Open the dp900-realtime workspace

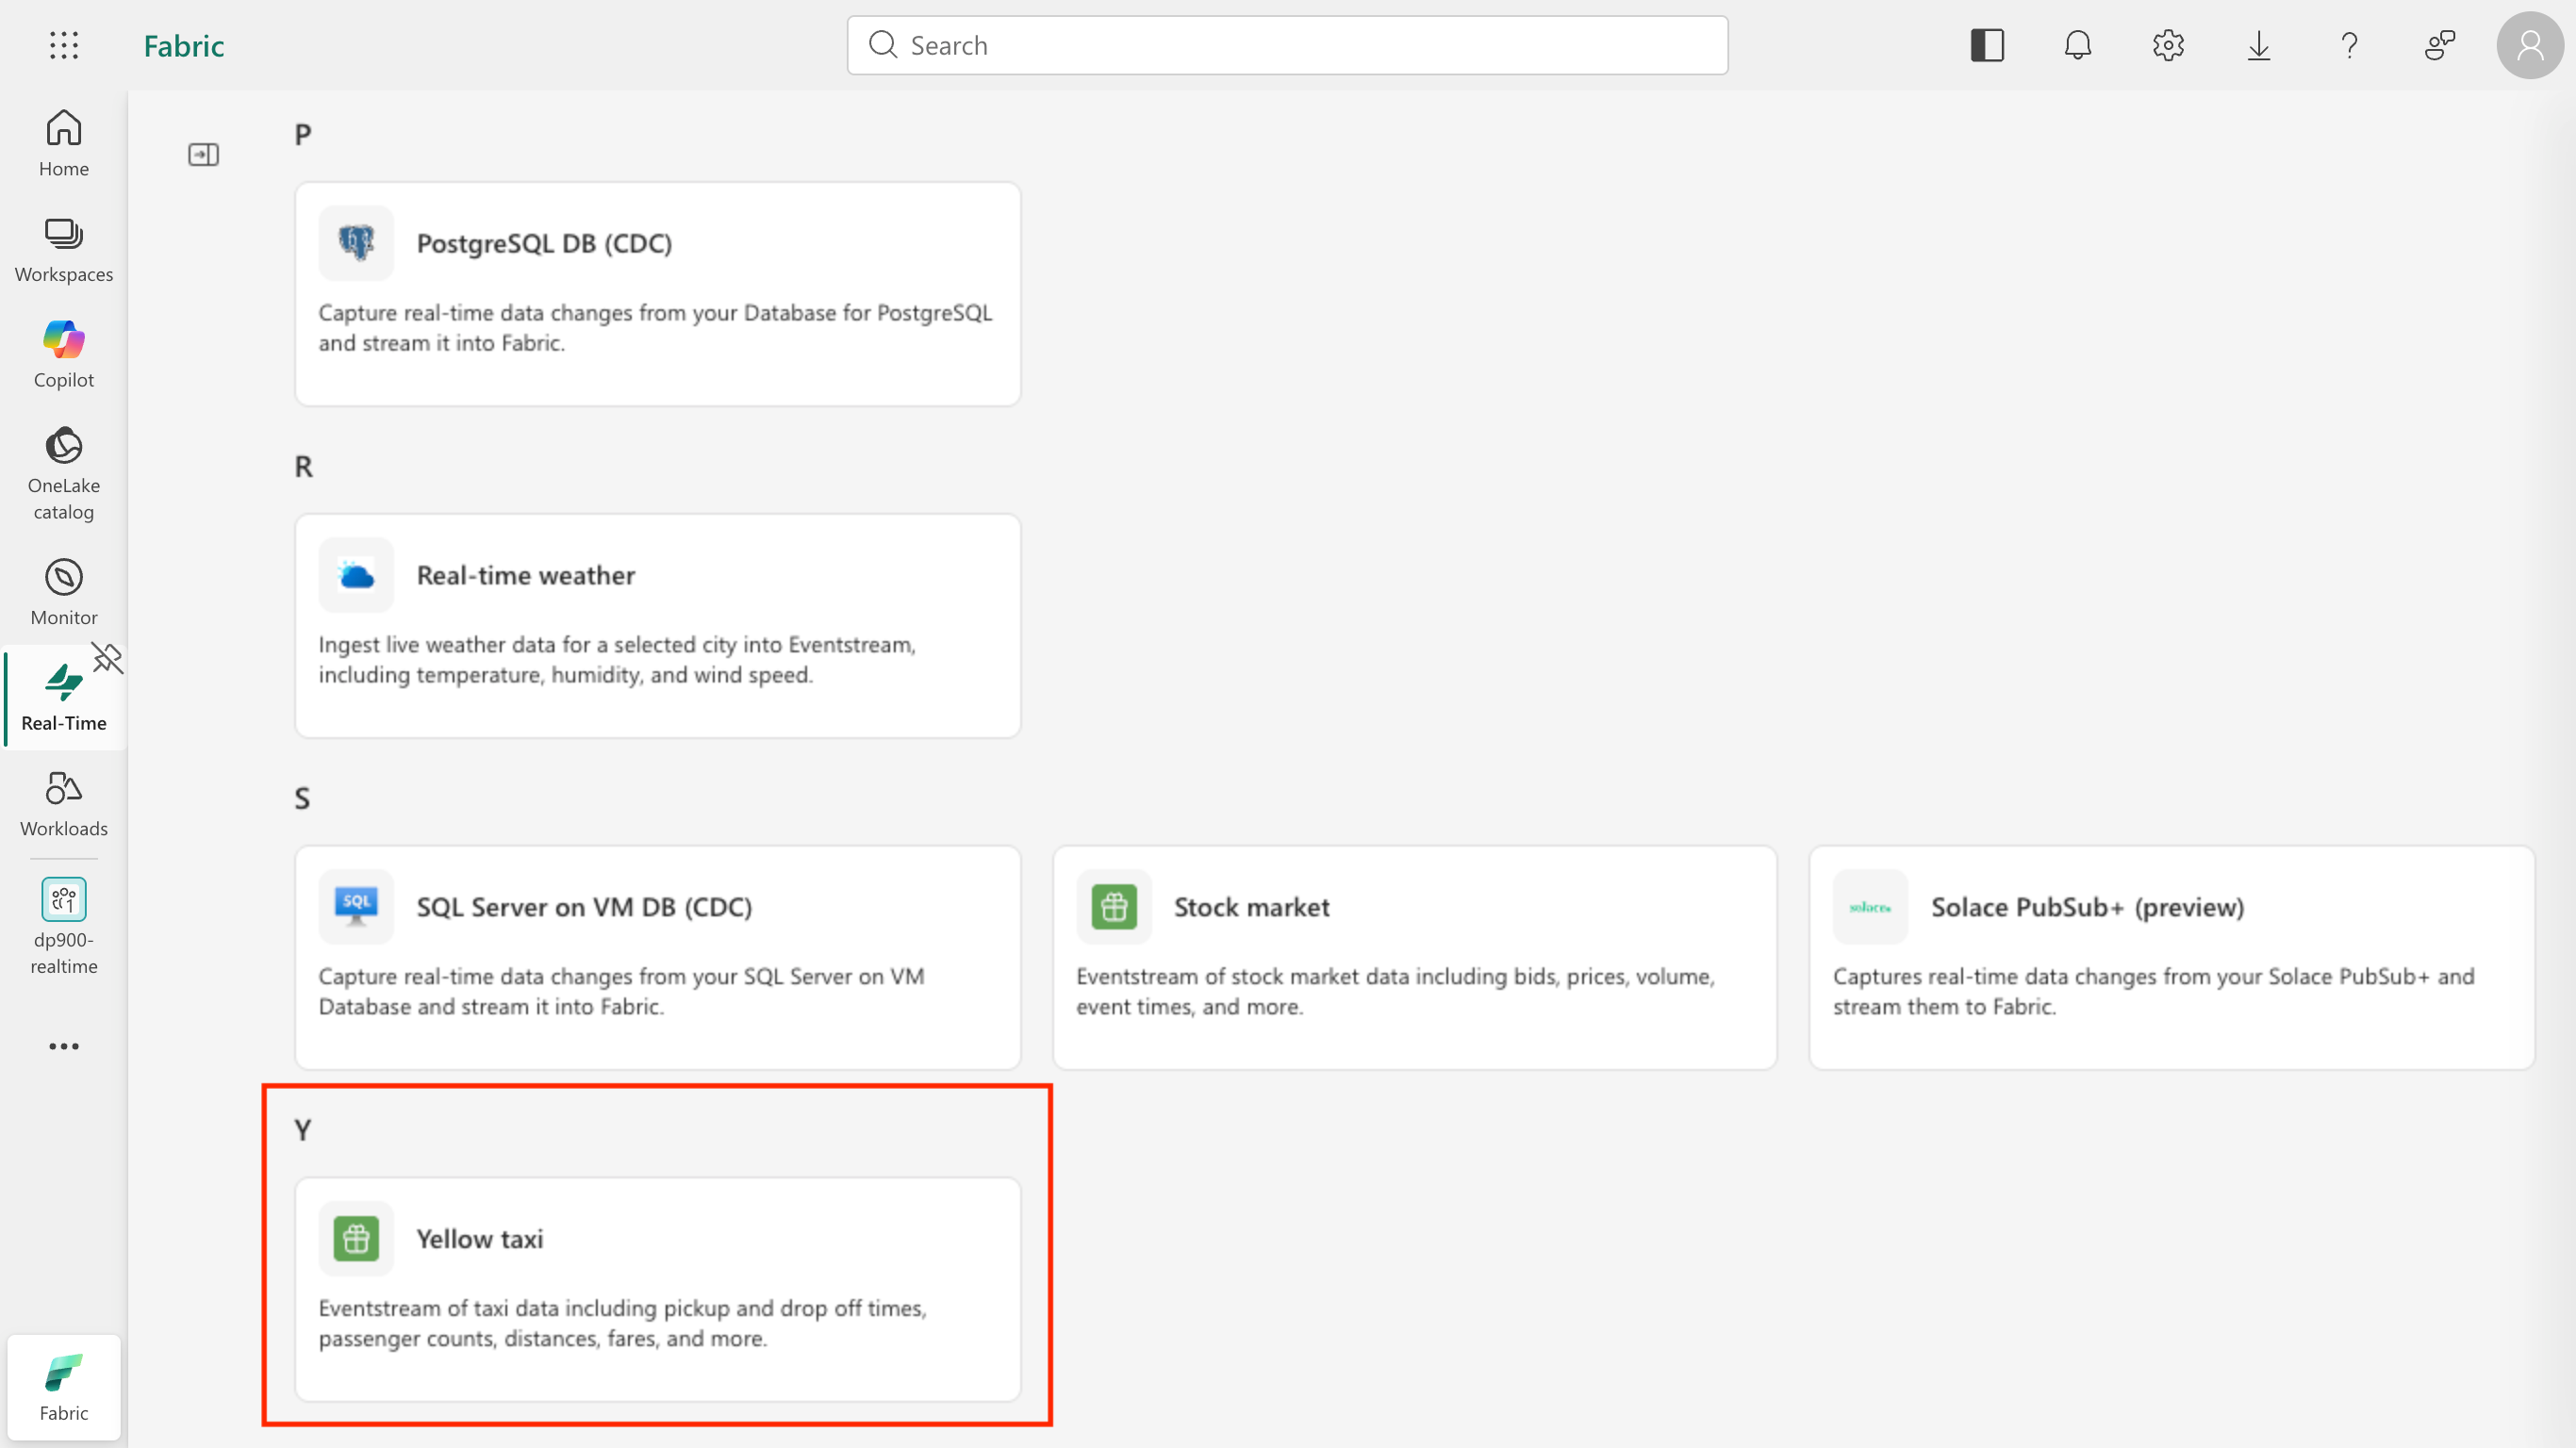click(x=64, y=926)
